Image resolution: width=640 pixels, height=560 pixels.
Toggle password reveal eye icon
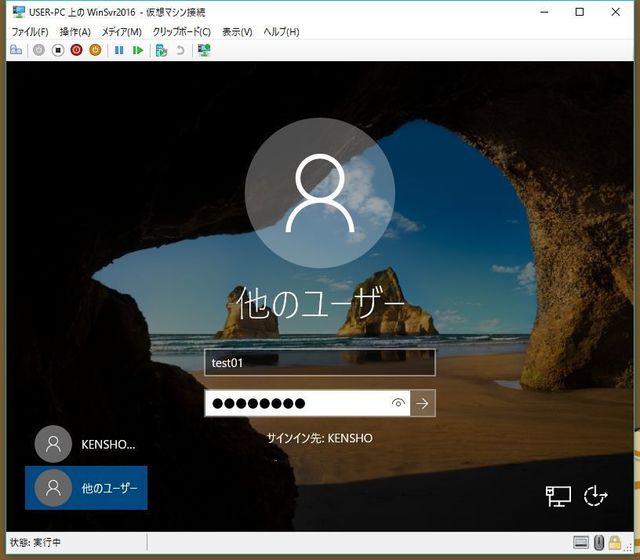coord(398,404)
